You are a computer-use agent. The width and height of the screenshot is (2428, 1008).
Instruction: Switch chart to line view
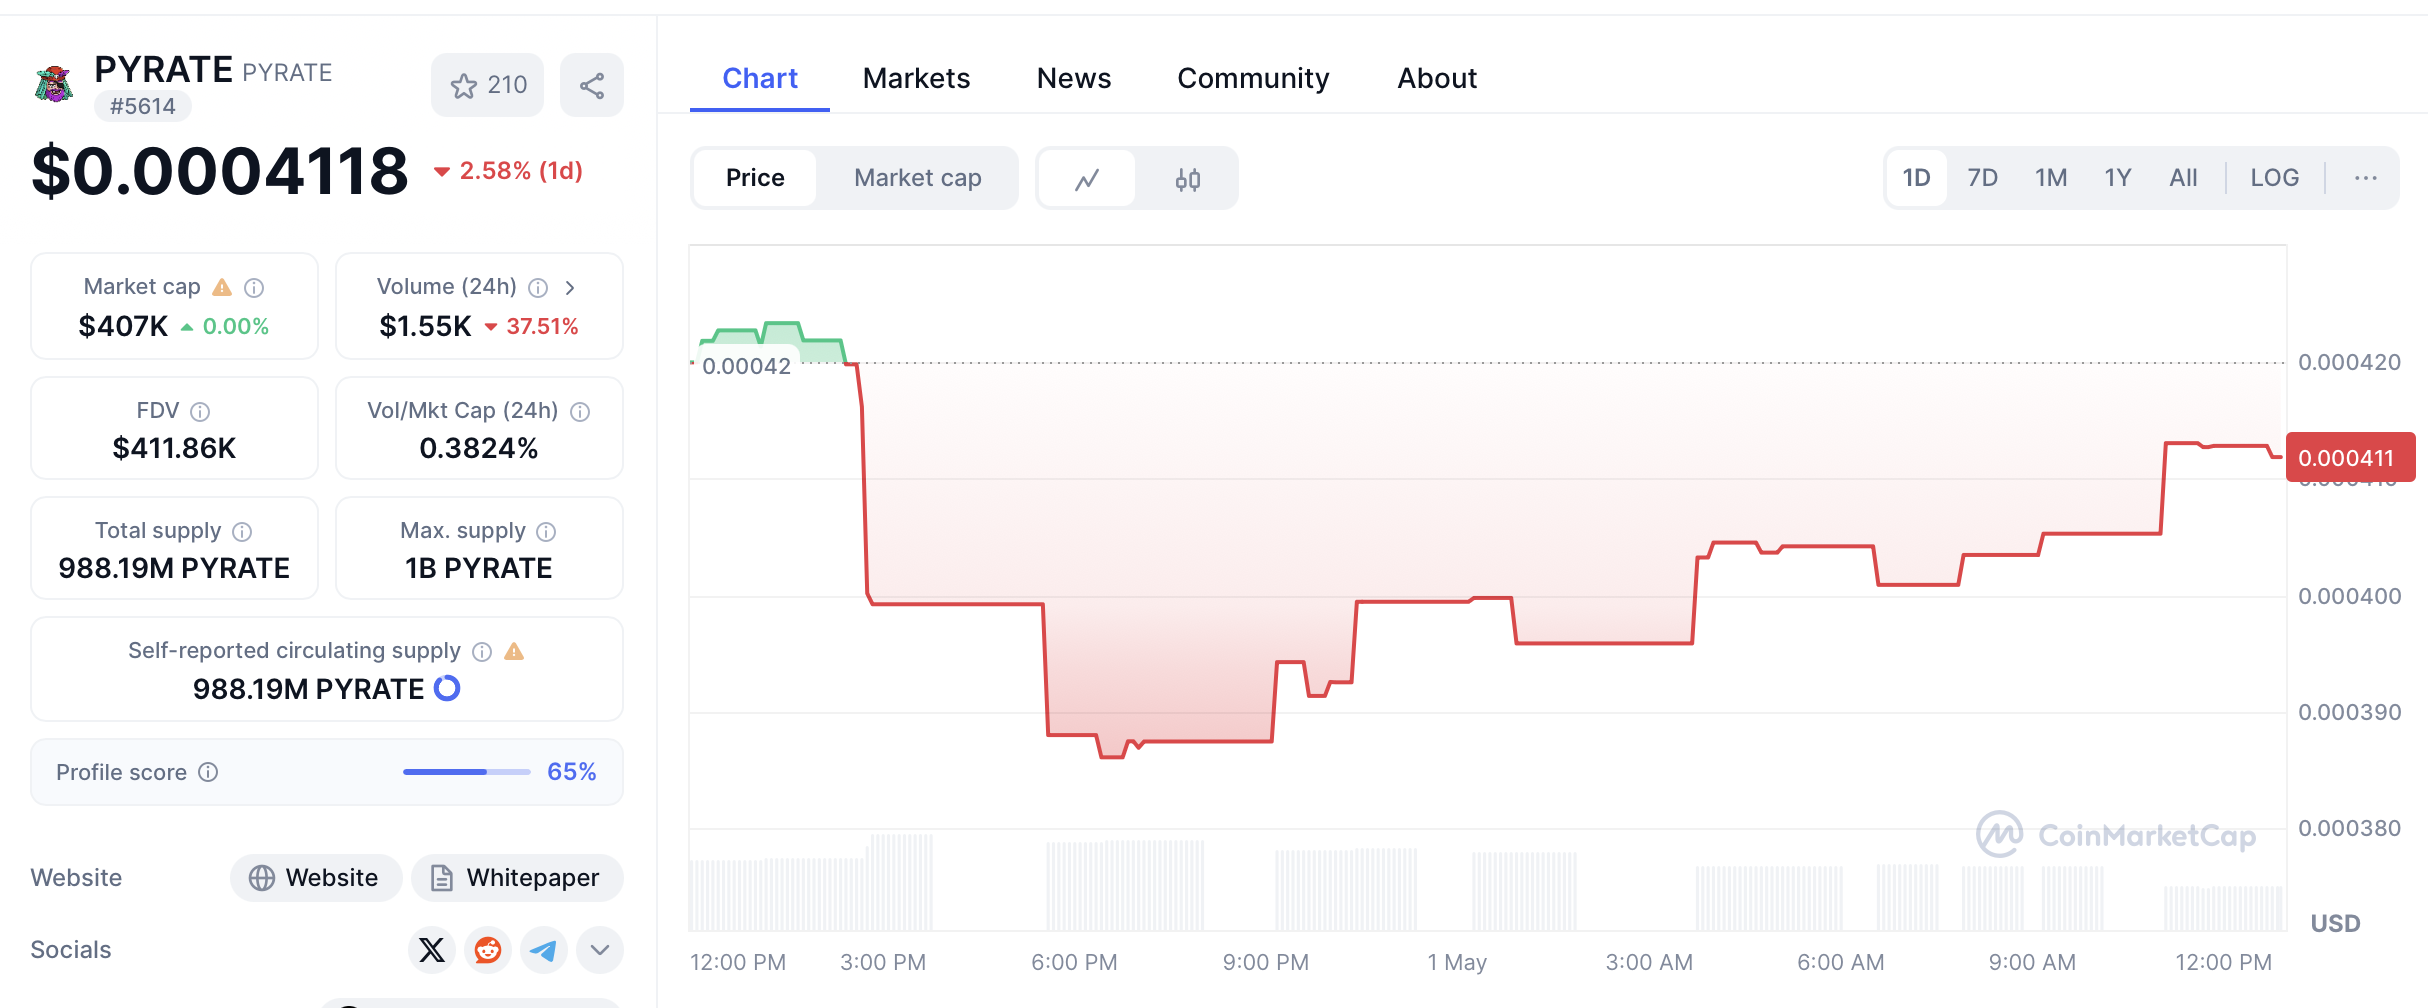1087,179
